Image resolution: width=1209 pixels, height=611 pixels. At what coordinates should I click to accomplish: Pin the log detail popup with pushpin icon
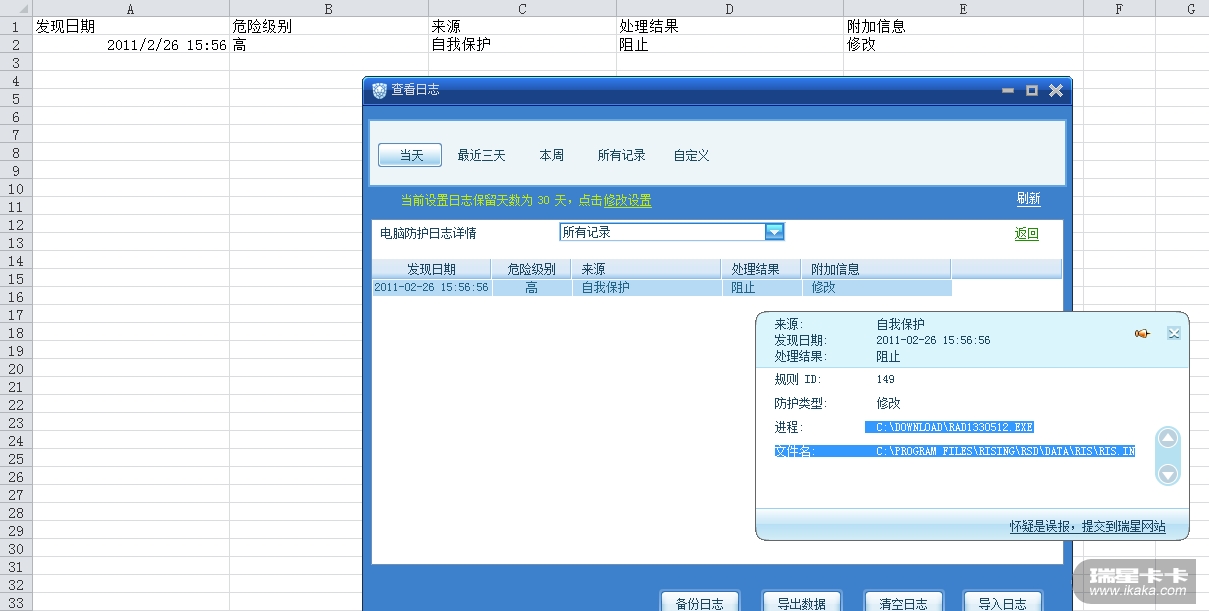click(1142, 333)
